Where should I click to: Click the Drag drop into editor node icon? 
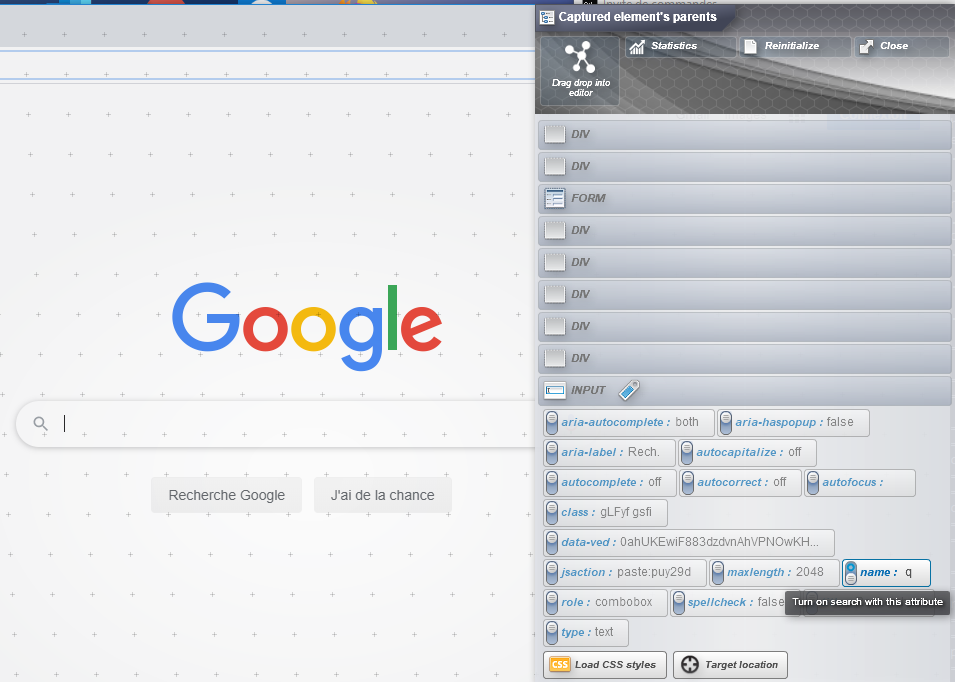pos(580,58)
